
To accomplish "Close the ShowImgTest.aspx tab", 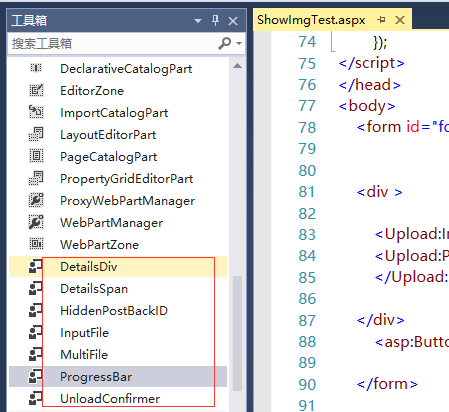I will pos(400,20).
